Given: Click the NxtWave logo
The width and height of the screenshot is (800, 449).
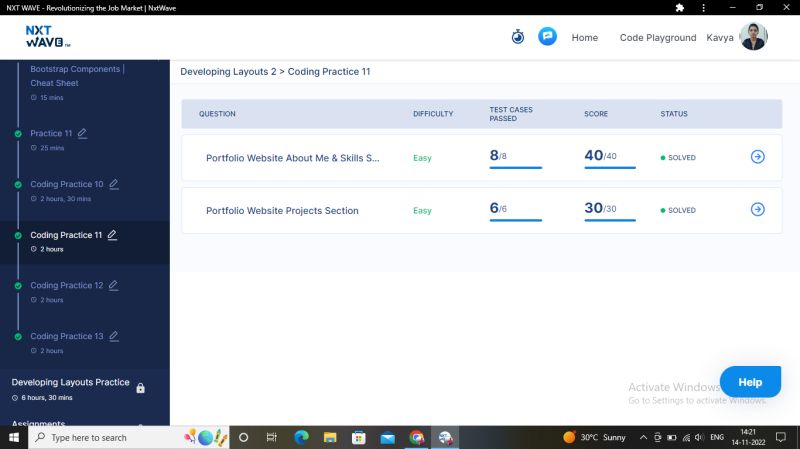Looking at the screenshot, I should 47,37.
